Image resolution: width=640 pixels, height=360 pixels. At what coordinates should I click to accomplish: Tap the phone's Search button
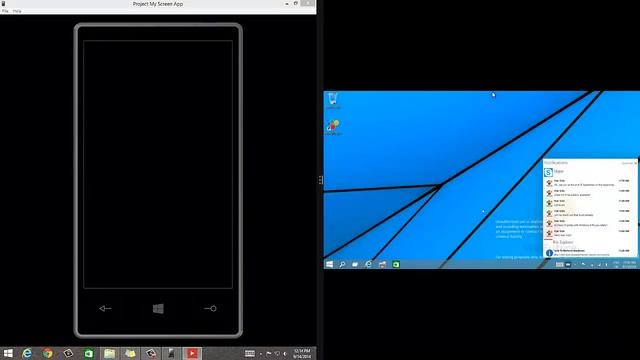211,309
